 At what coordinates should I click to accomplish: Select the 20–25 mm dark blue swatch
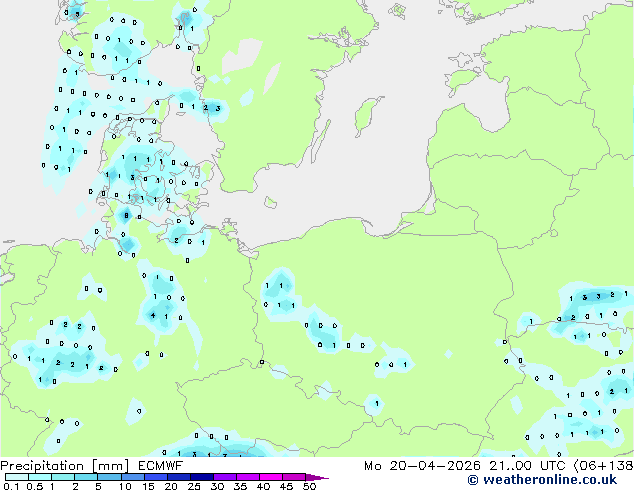click(x=179, y=477)
